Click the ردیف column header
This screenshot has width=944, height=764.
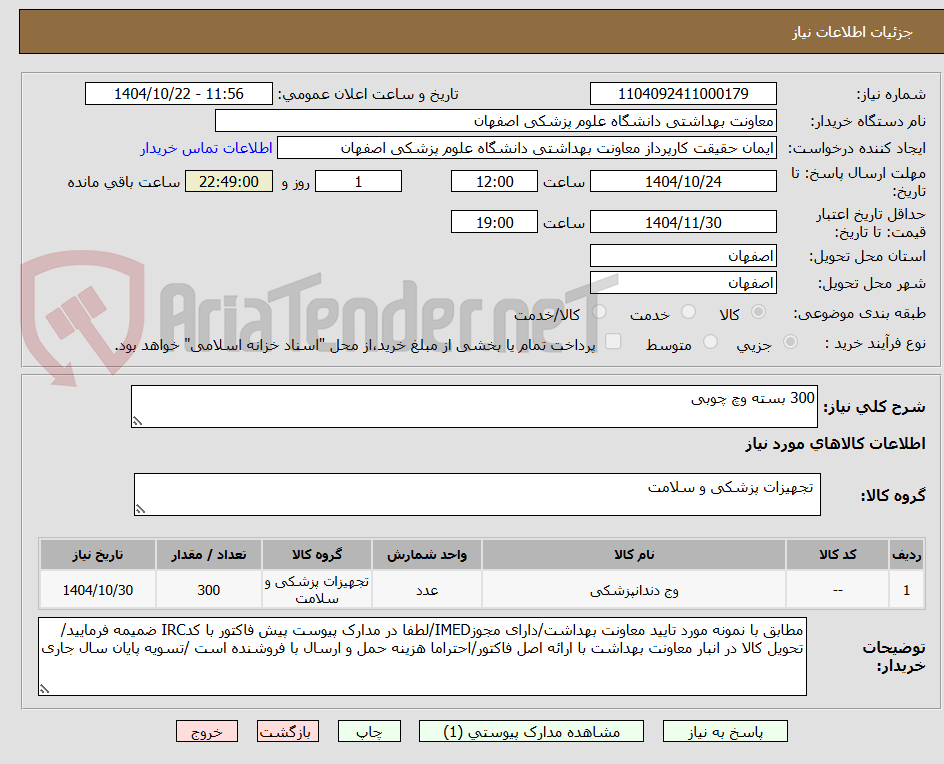[x=907, y=554]
